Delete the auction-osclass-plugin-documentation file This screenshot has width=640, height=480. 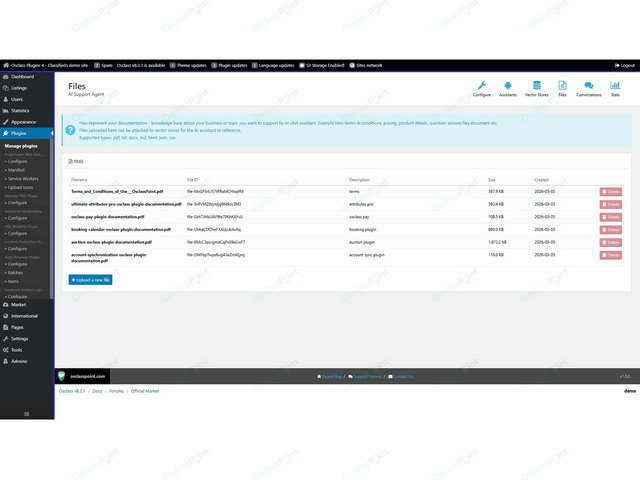pos(611,242)
